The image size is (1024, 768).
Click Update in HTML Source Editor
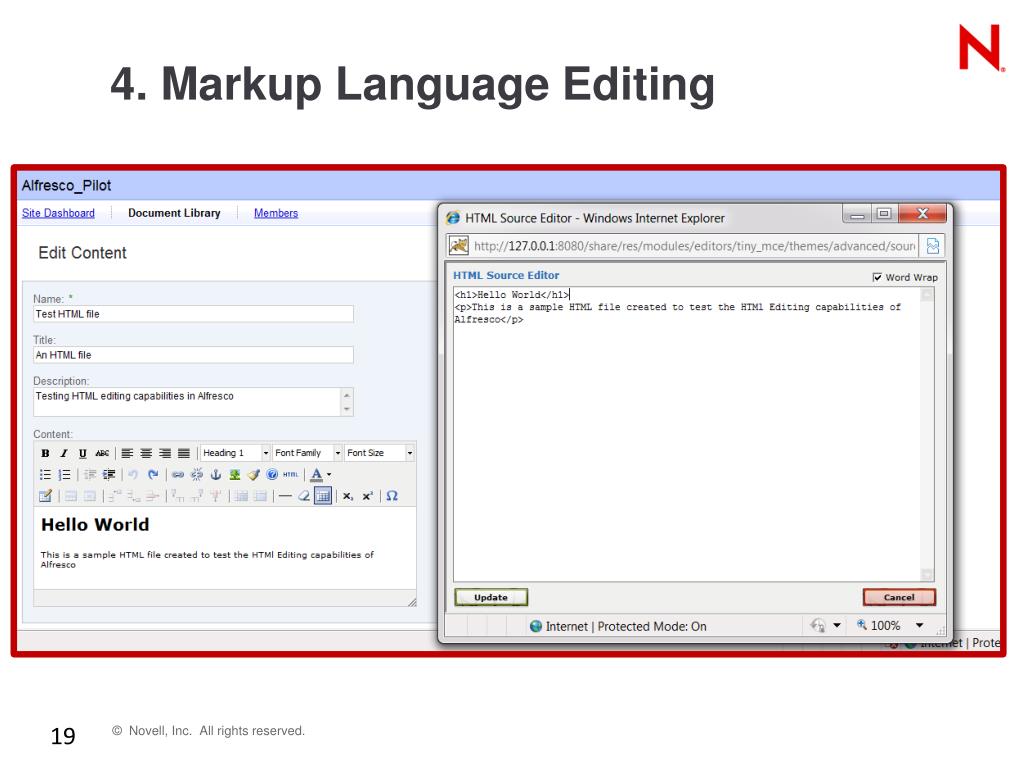tap(491, 598)
